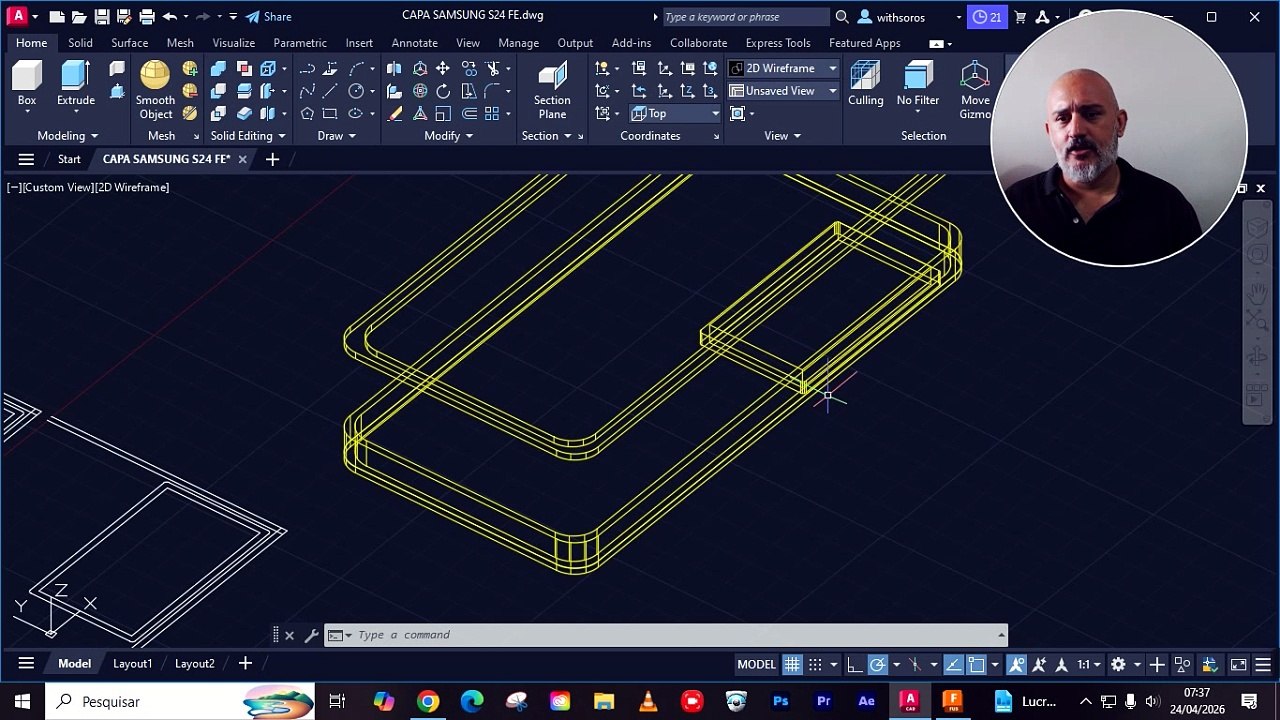Viewport: 1280px width, 720px height.
Task: Toggle snap mode dots in status bar
Action: tap(815, 664)
